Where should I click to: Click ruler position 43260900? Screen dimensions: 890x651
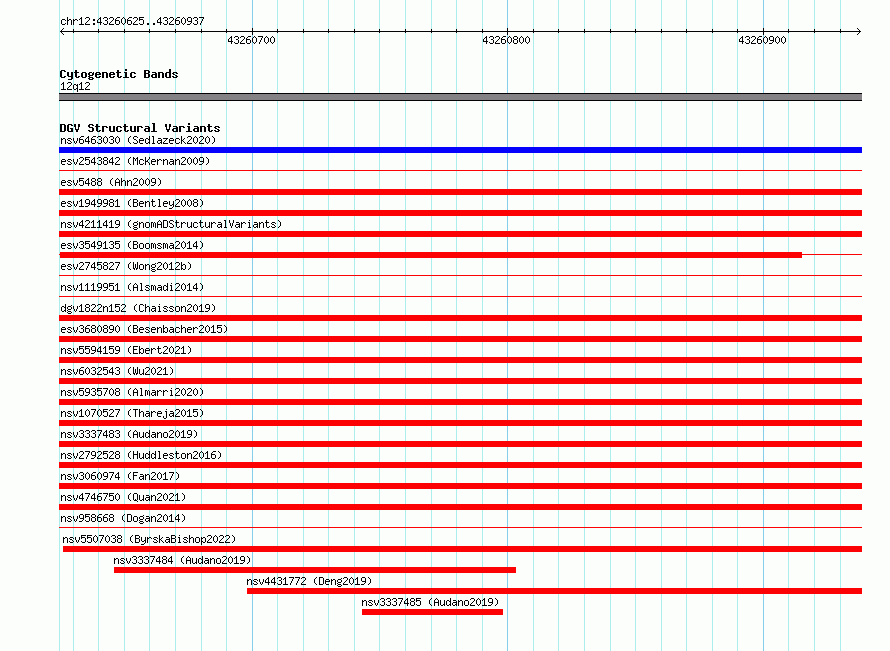coord(762,40)
